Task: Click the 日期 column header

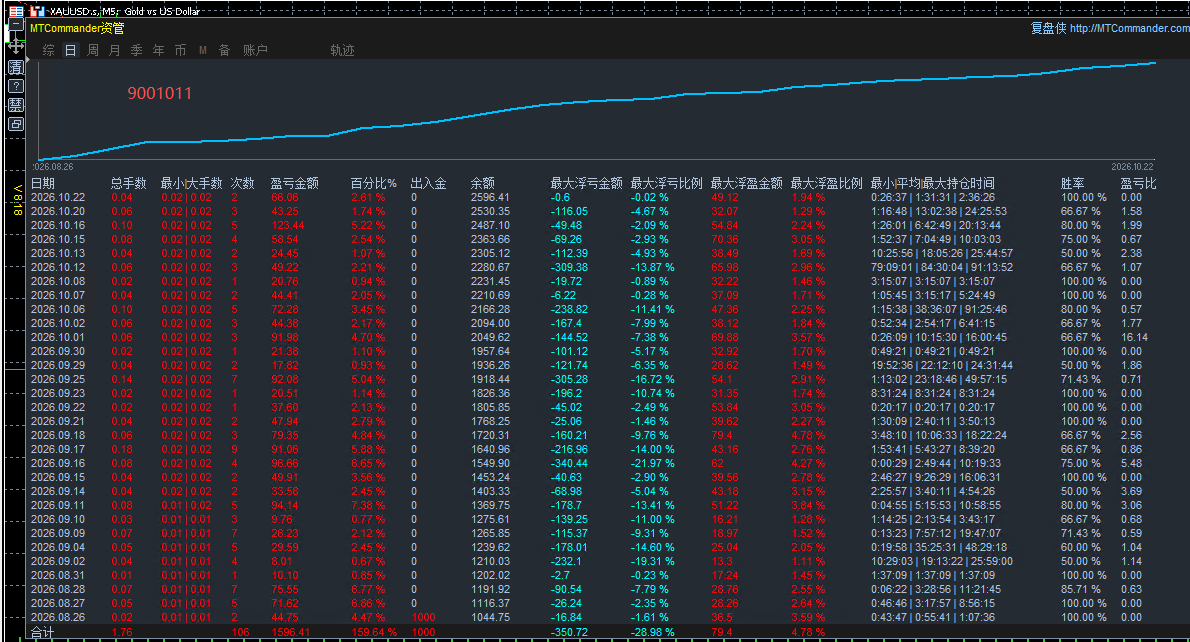Action: [x=42, y=183]
